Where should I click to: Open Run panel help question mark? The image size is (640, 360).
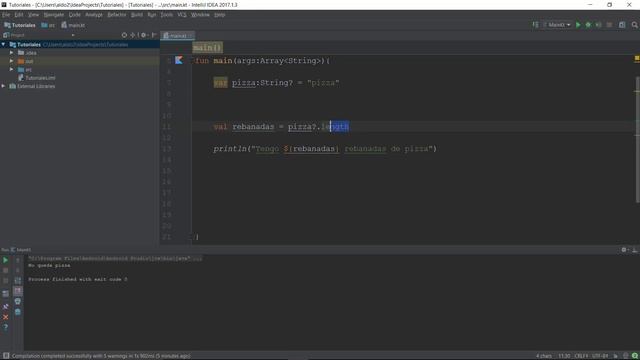coord(6,327)
